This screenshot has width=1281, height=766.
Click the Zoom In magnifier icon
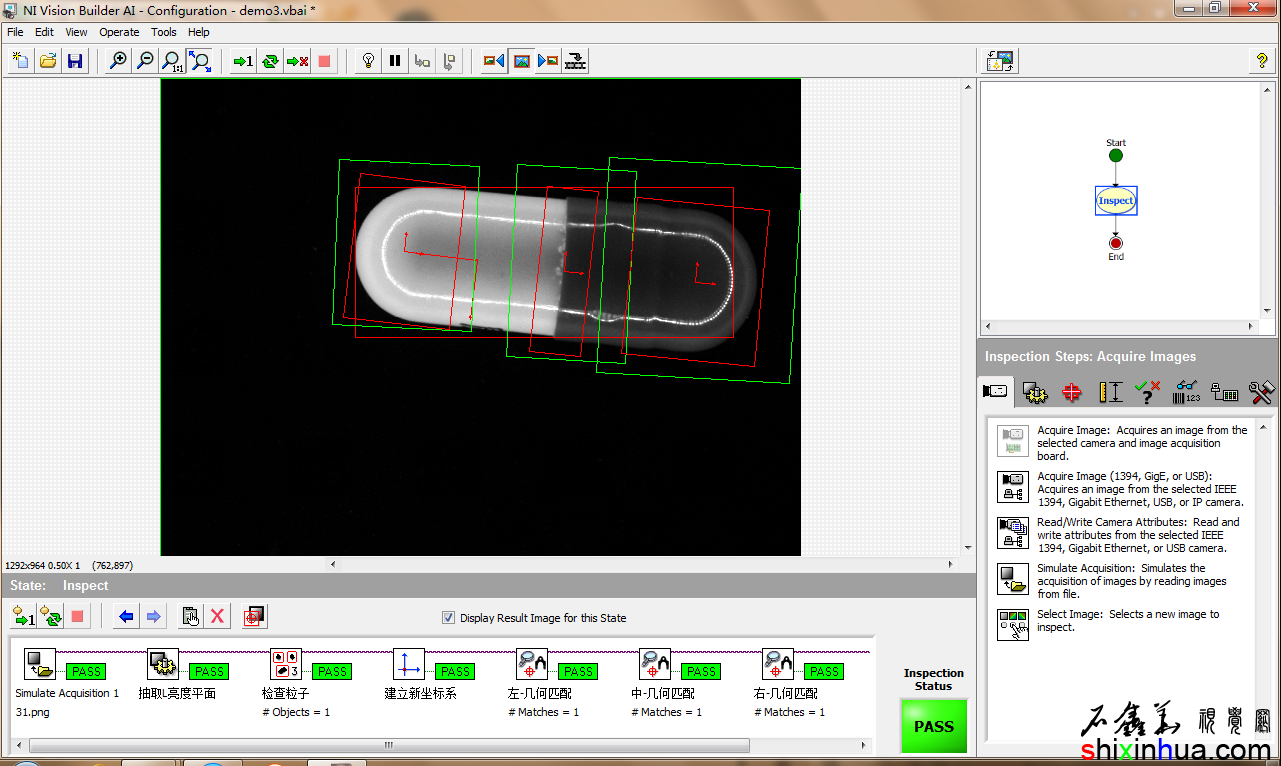118,61
